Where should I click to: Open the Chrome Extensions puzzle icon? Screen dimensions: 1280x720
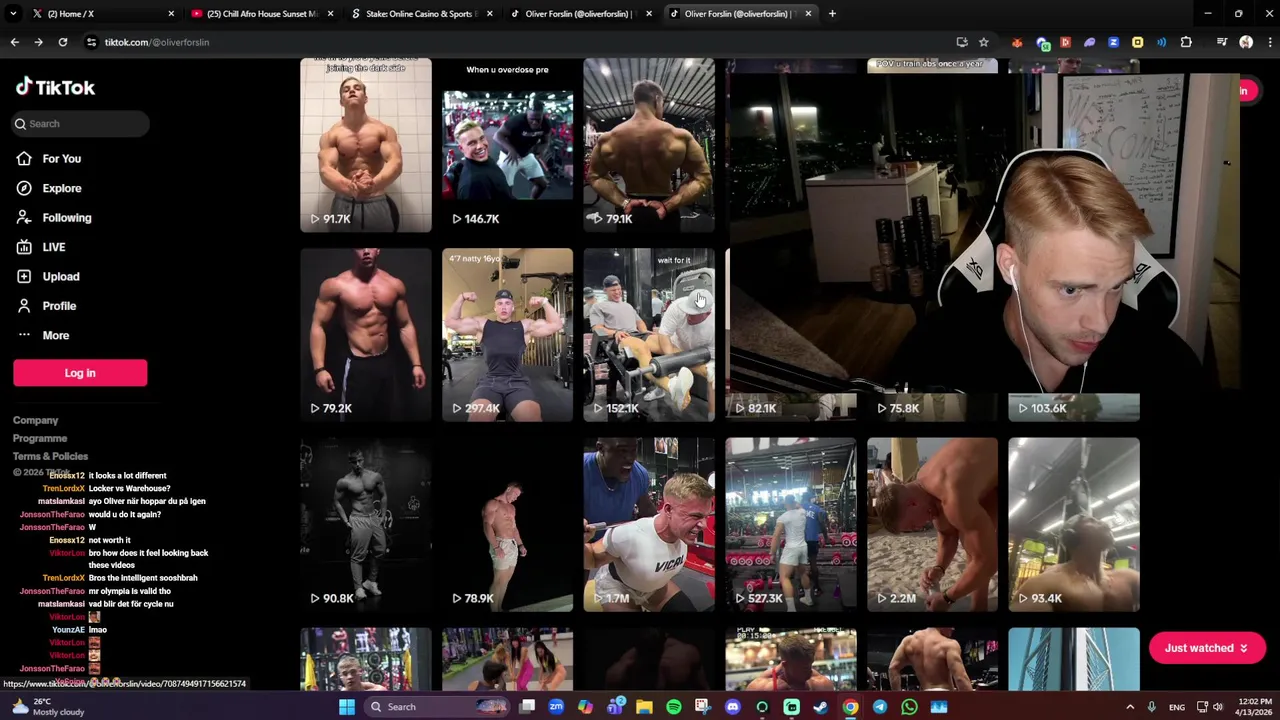pos(1186,42)
